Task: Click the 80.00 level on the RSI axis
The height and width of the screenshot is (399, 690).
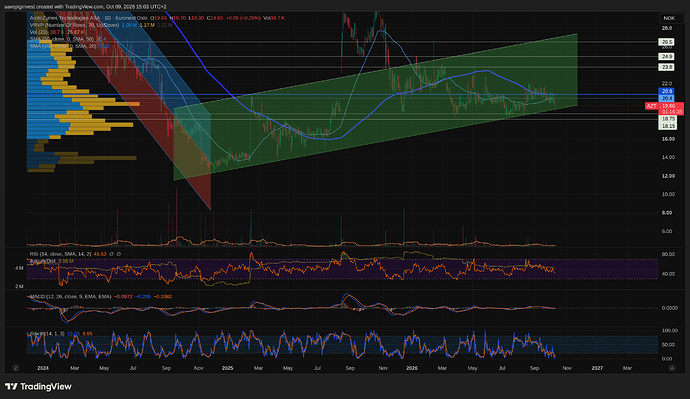Action: [668, 254]
